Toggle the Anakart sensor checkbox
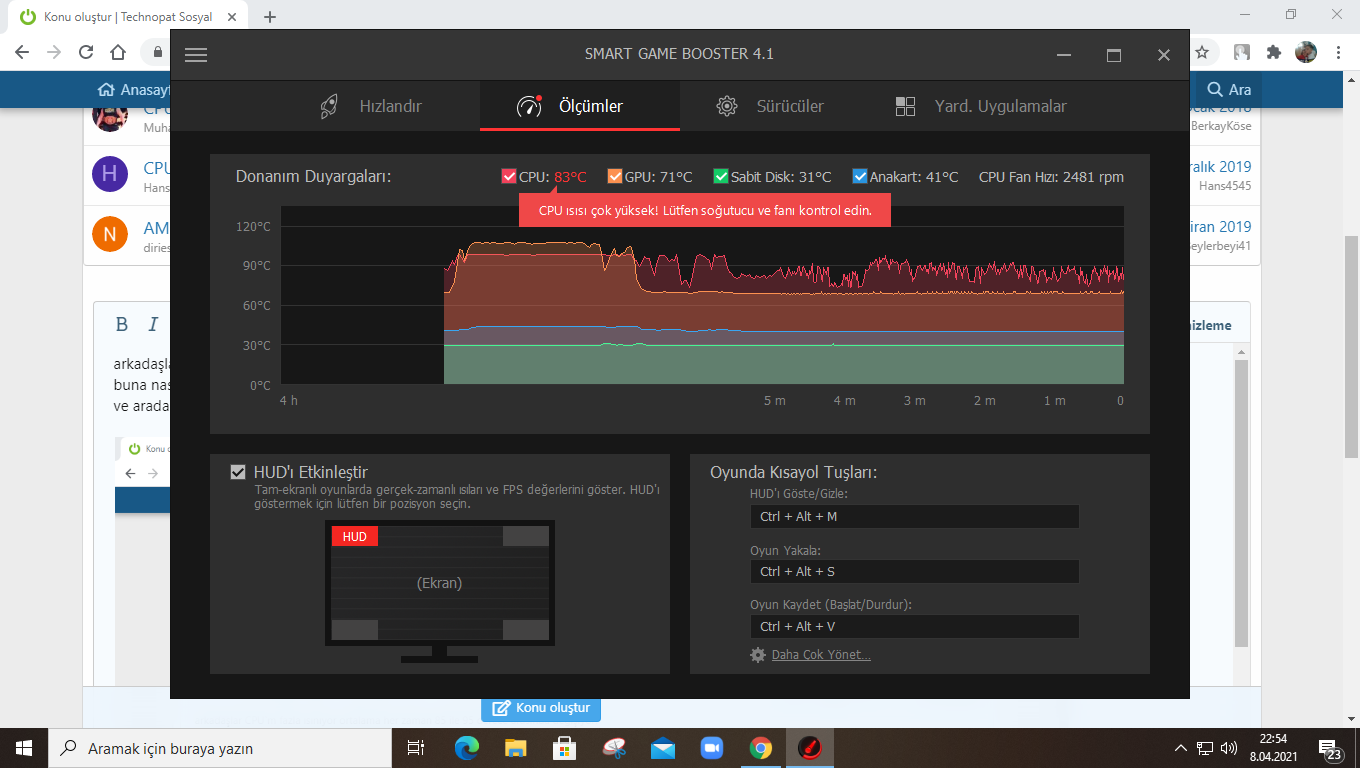Image resolution: width=1360 pixels, height=768 pixels. [x=860, y=177]
